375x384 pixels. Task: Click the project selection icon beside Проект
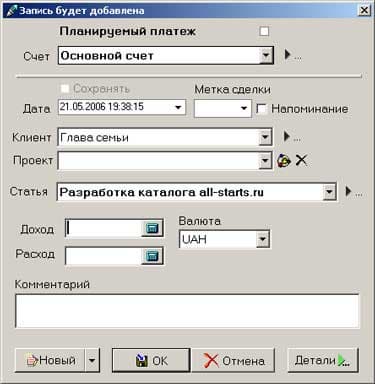click(284, 161)
